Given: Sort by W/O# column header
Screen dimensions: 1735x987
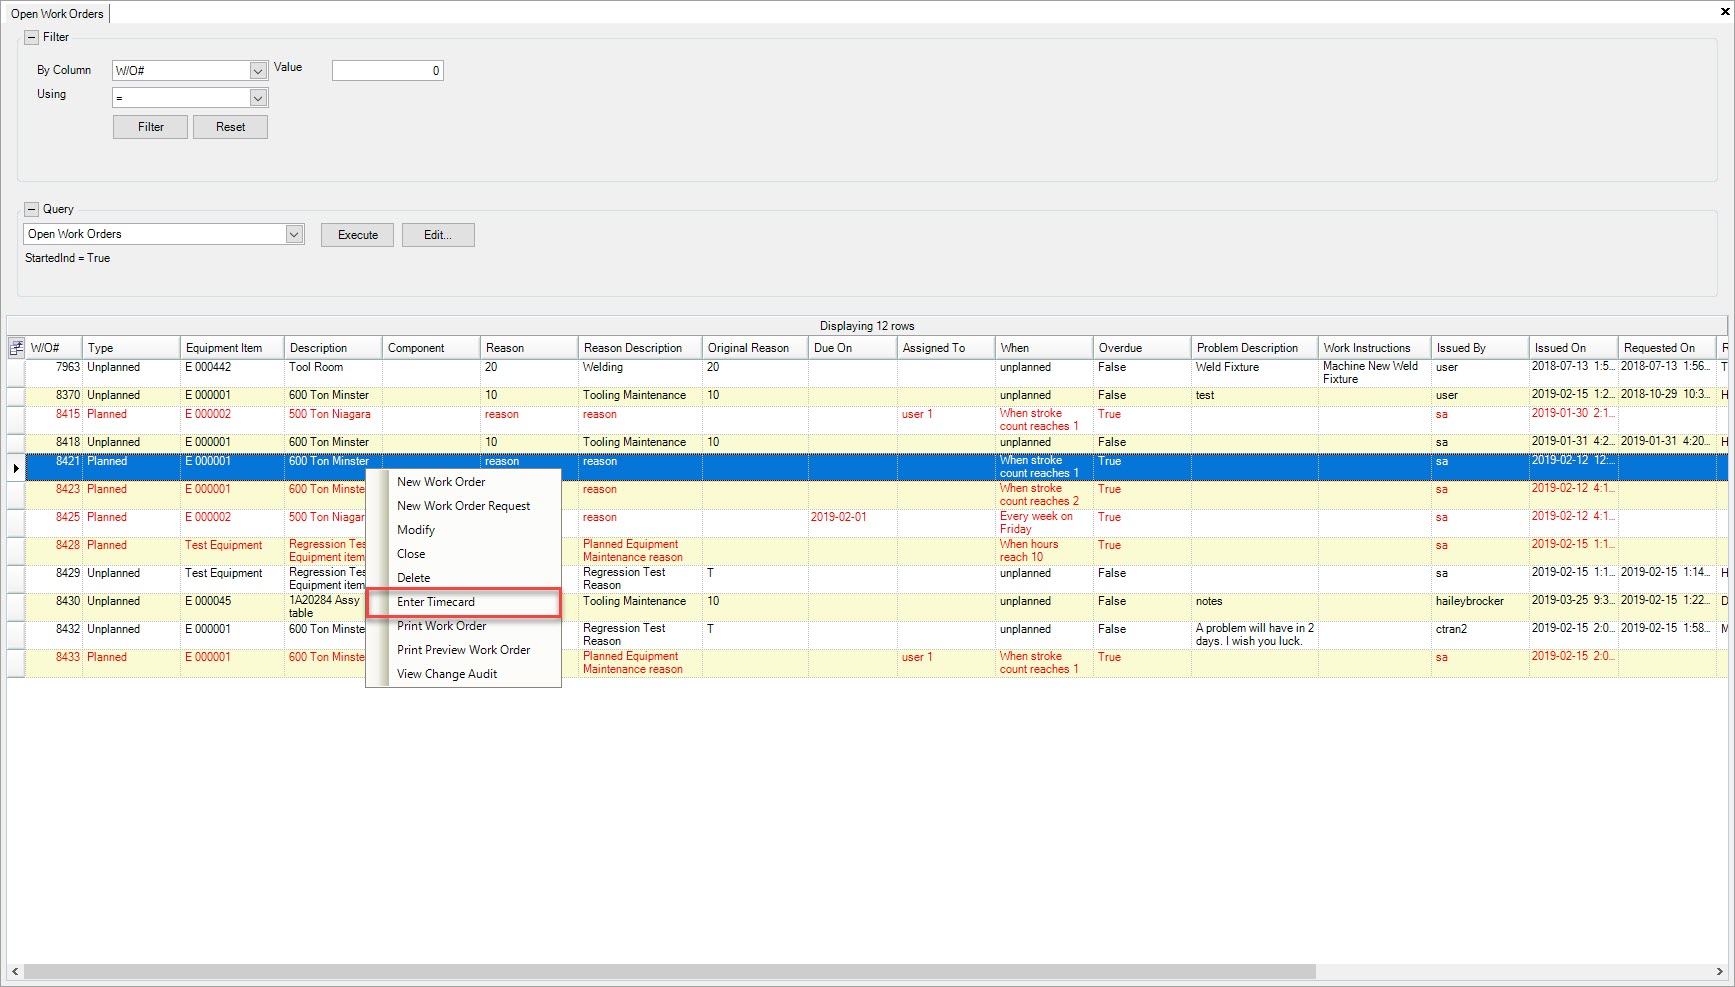Looking at the screenshot, I should coord(53,348).
